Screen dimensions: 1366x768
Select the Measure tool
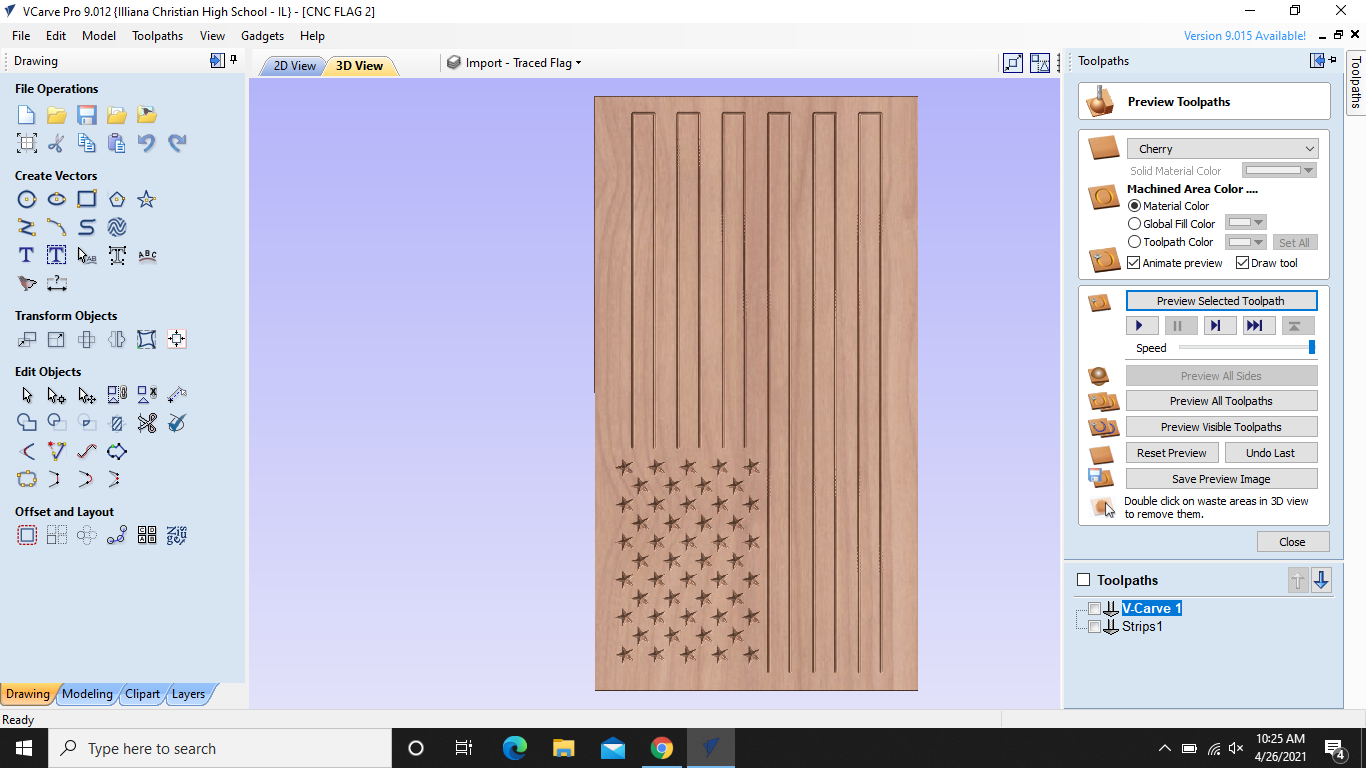pos(57,283)
